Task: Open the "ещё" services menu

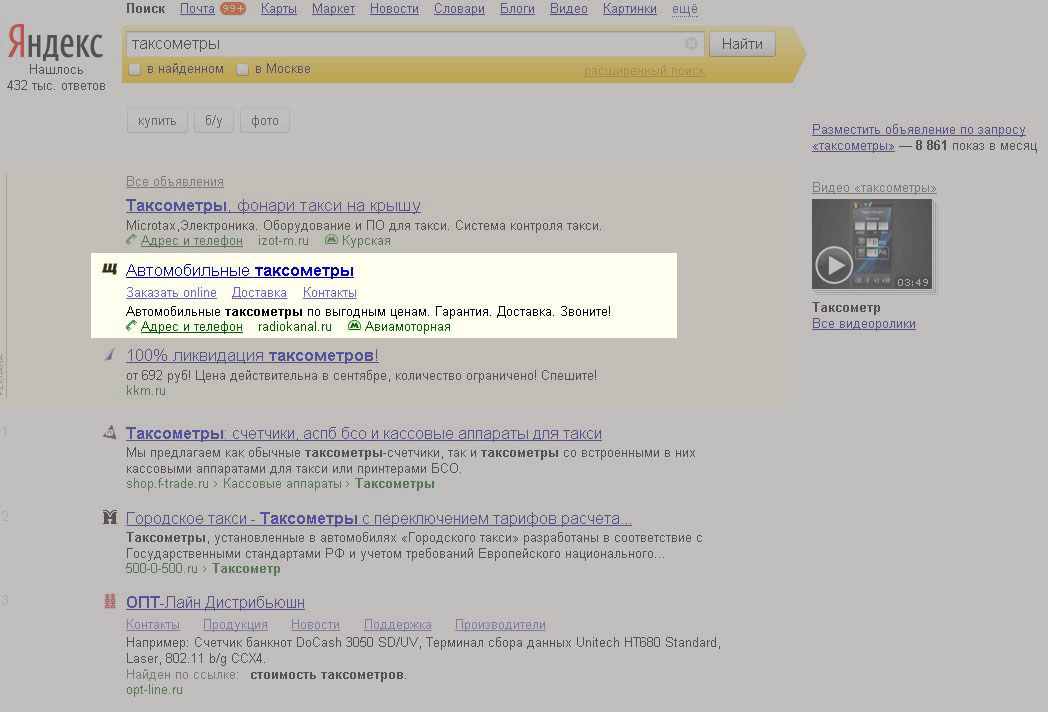Action: pos(684,9)
